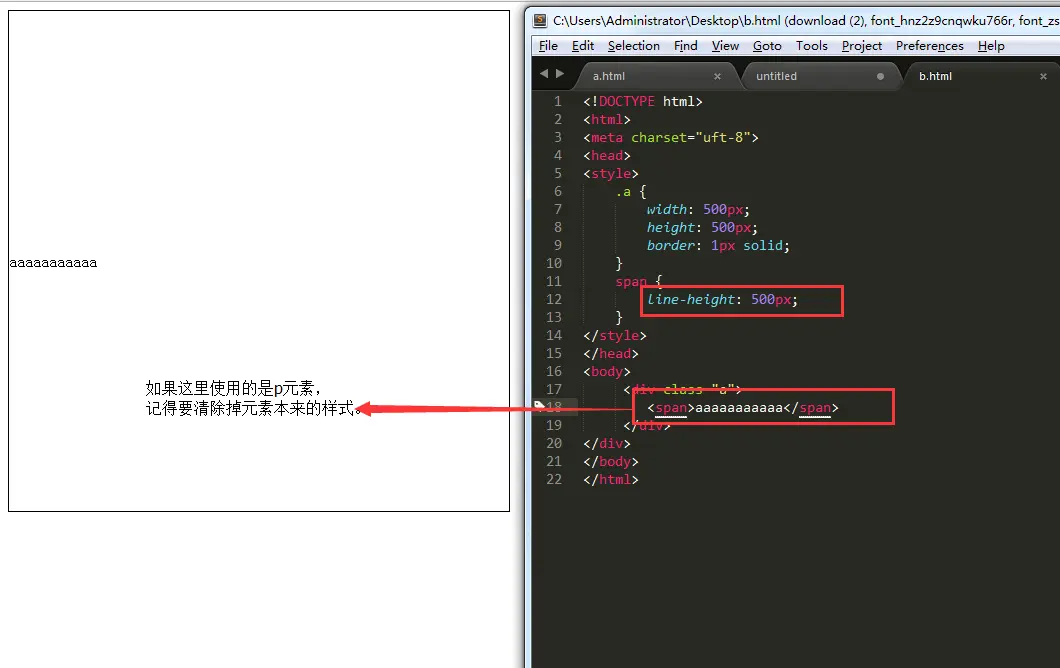Open the Preferences menu
Screen dimensions: 1060x668
[930, 46]
